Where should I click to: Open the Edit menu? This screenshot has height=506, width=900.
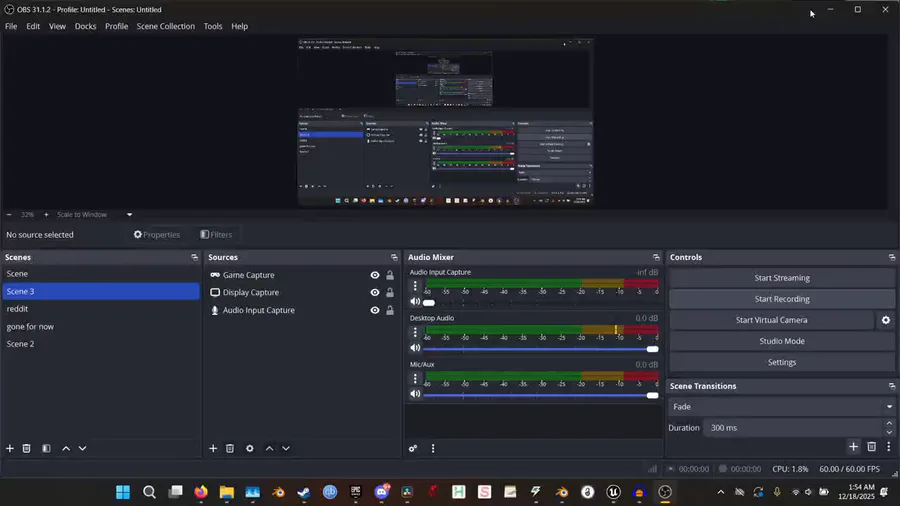[33, 26]
